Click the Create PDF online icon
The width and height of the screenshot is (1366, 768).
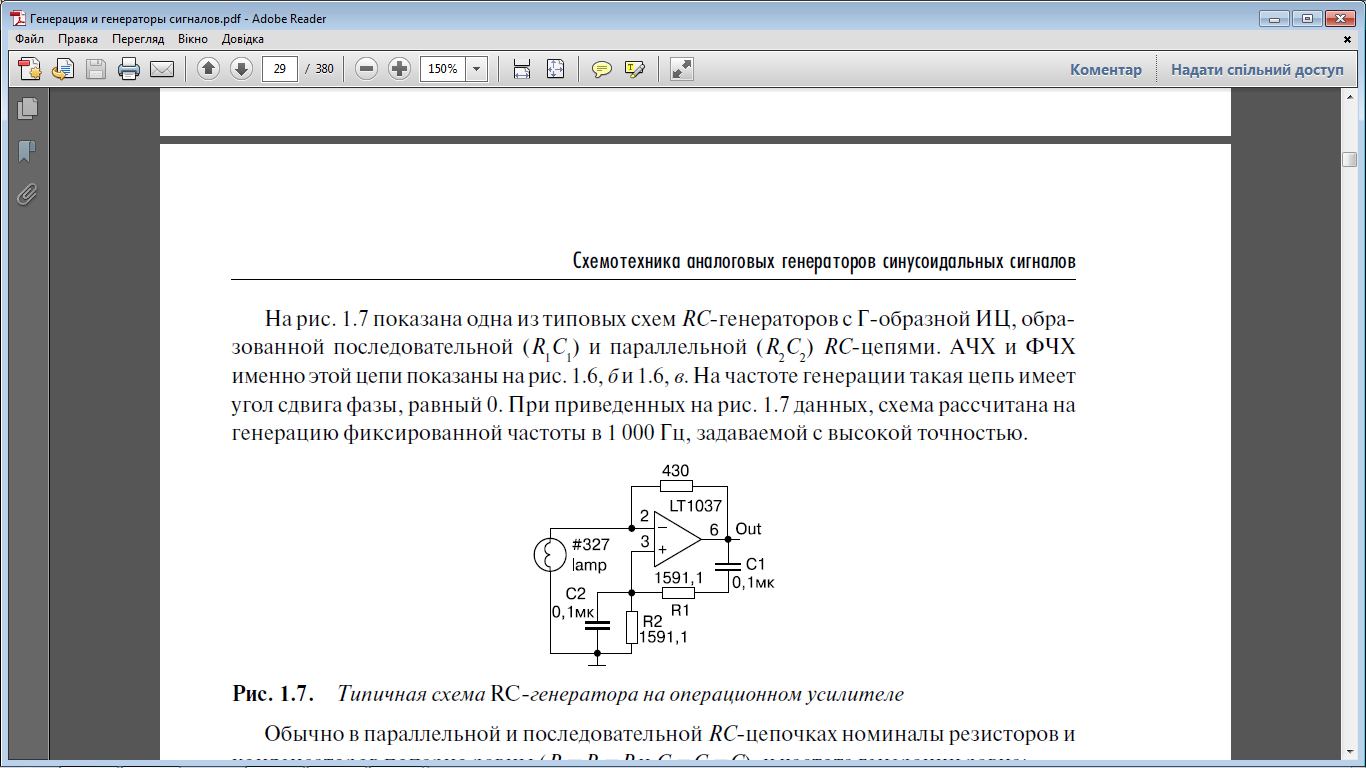click(x=29, y=69)
